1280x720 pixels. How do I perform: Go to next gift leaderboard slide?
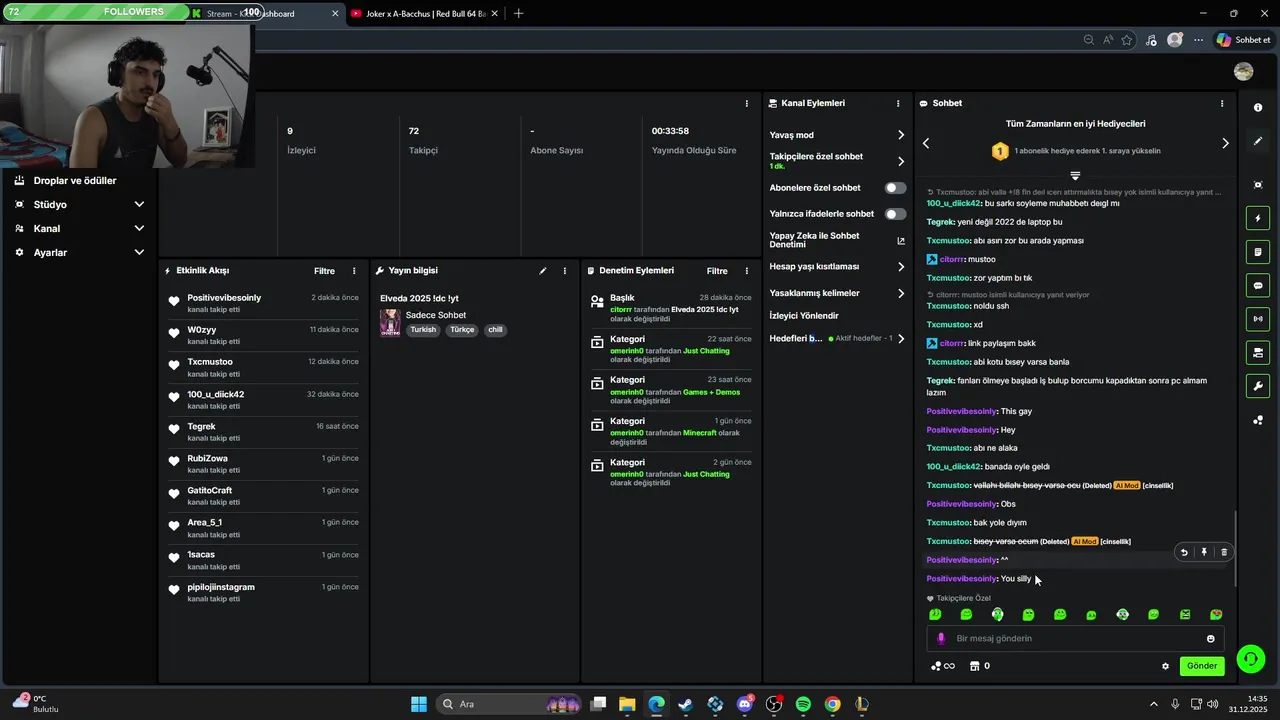coord(1225,143)
